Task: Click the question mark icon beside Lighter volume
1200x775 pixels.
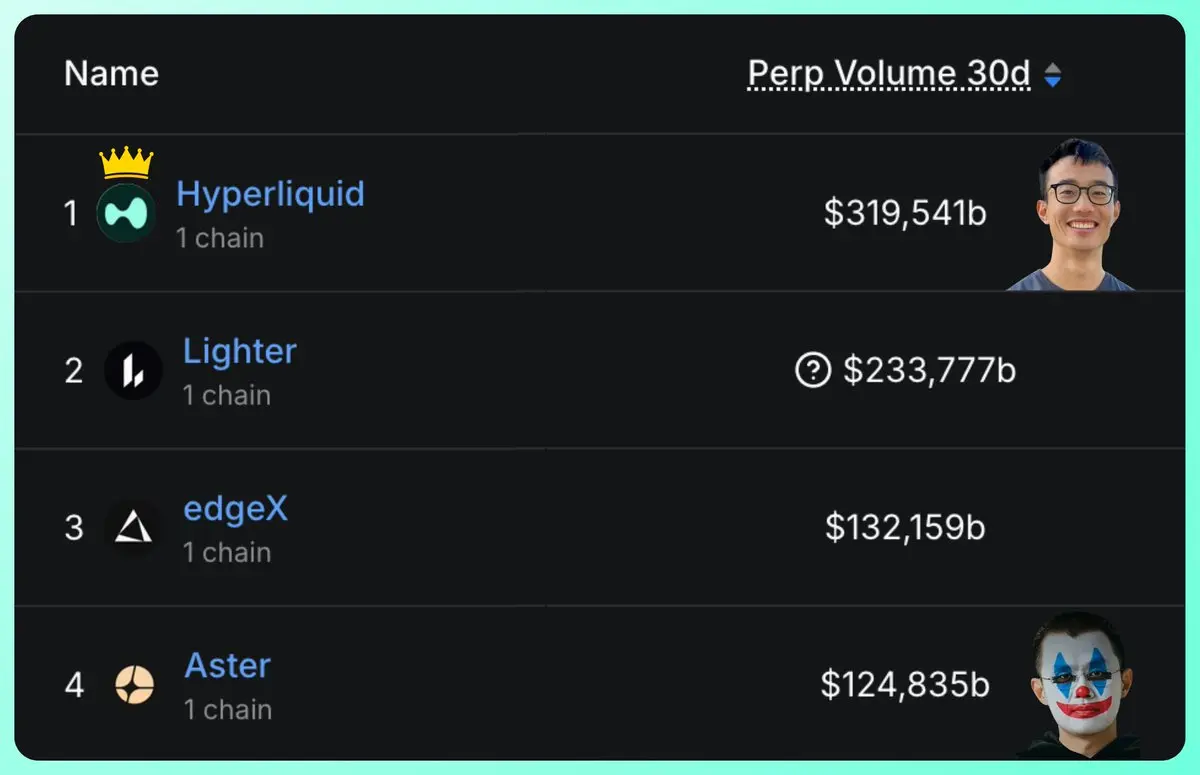Action: (812, 371)
